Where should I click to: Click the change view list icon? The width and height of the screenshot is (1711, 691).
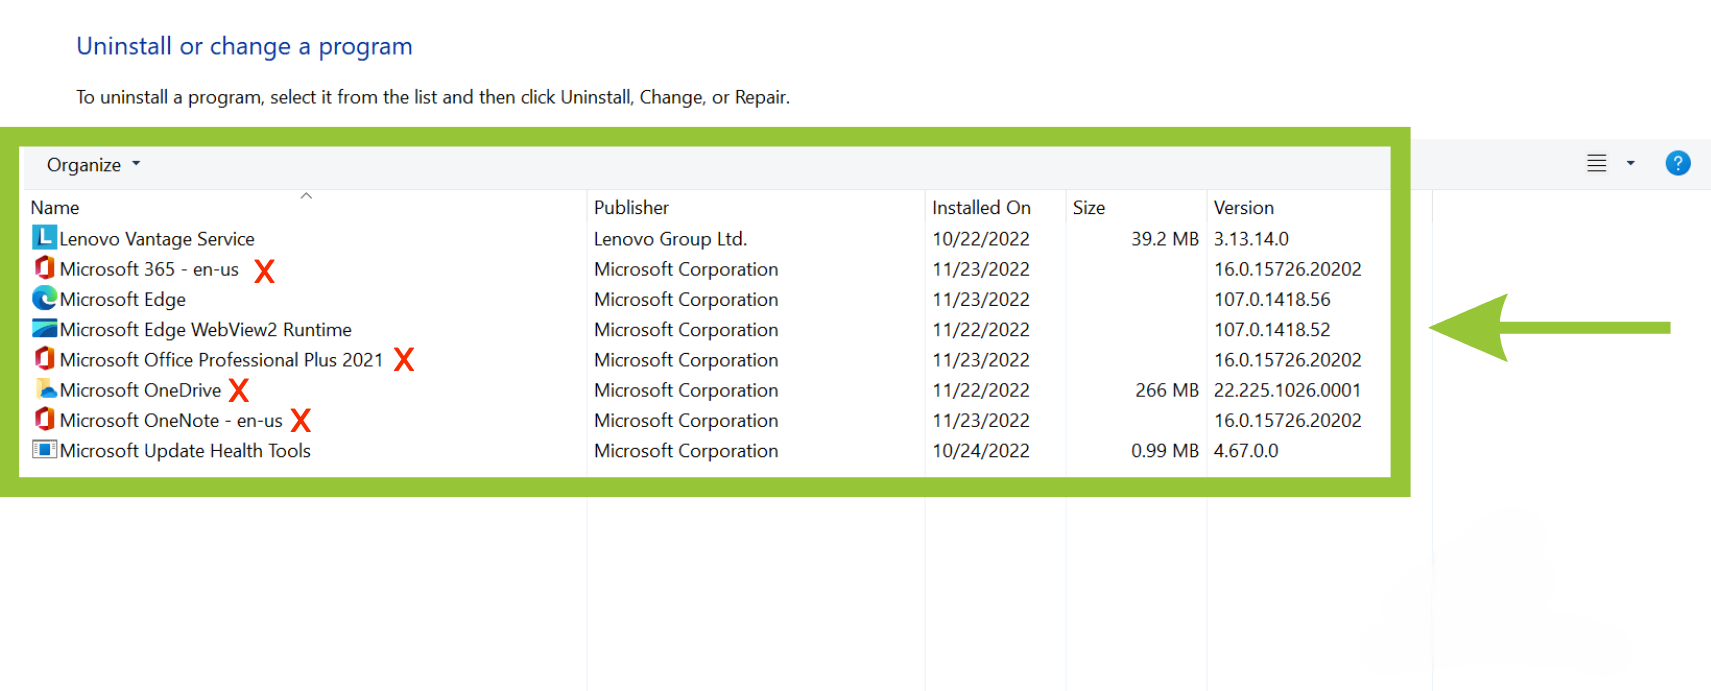click(1596, 163)
